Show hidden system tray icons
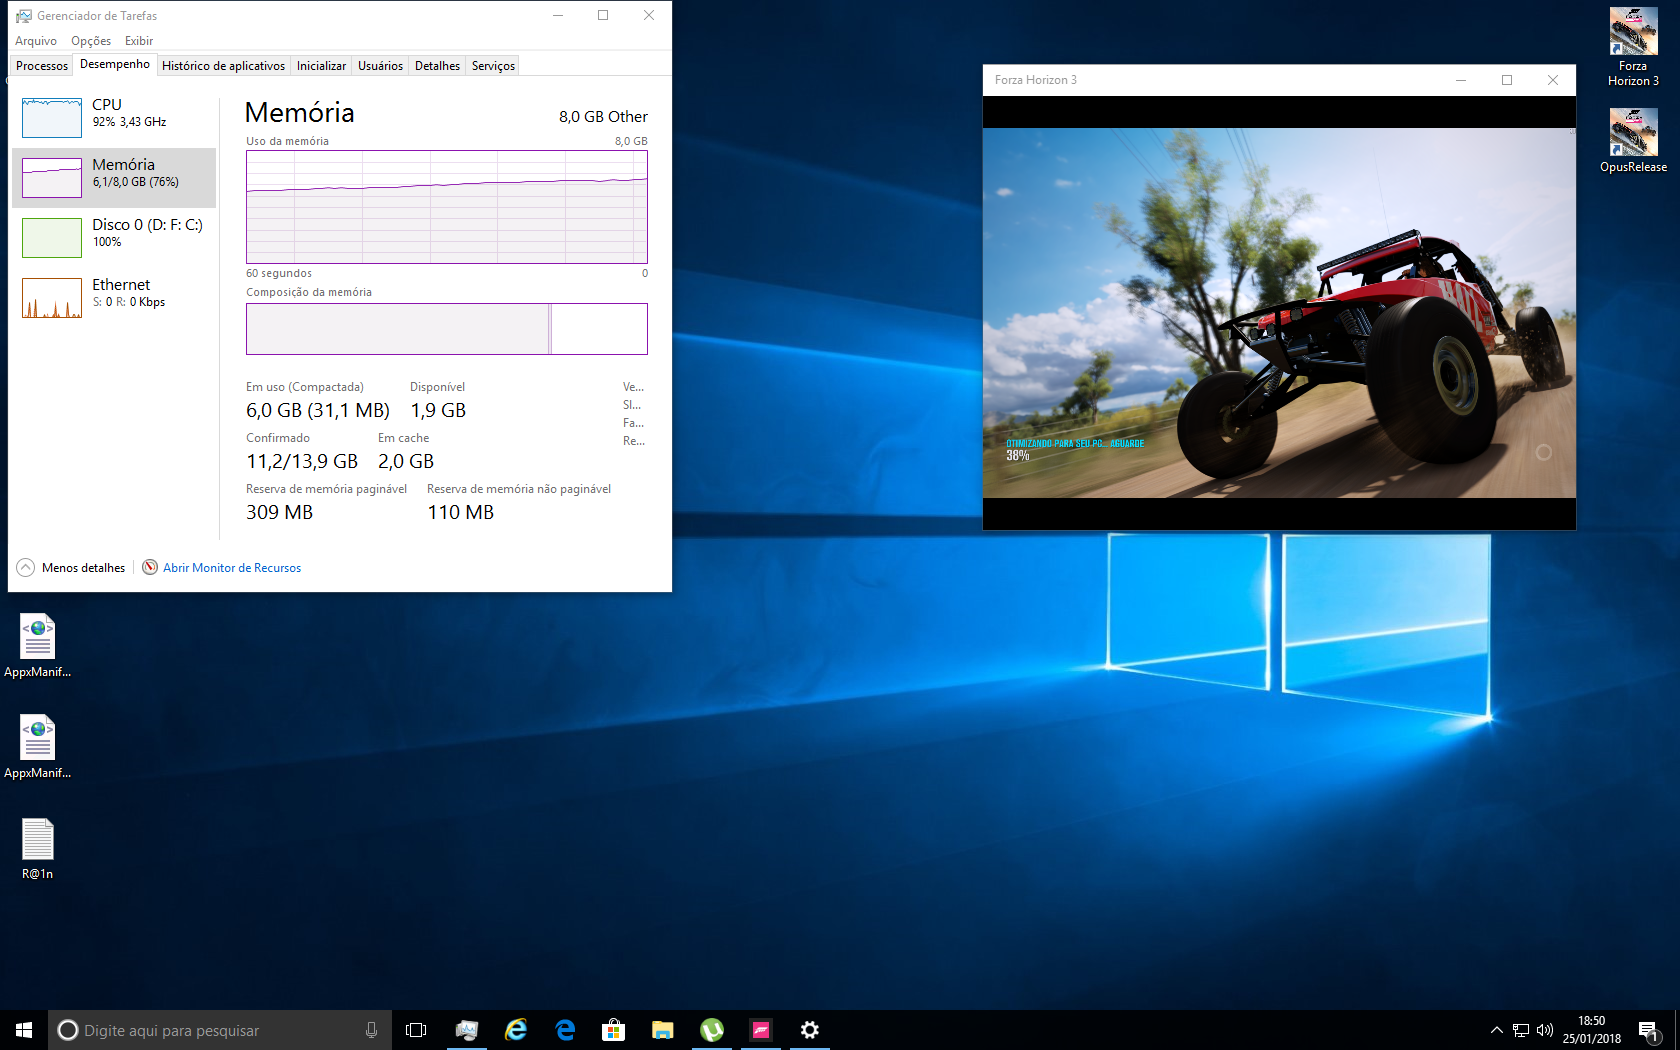The height and width of the screenshot is (1050, 1680). tap(1496, 1030)
